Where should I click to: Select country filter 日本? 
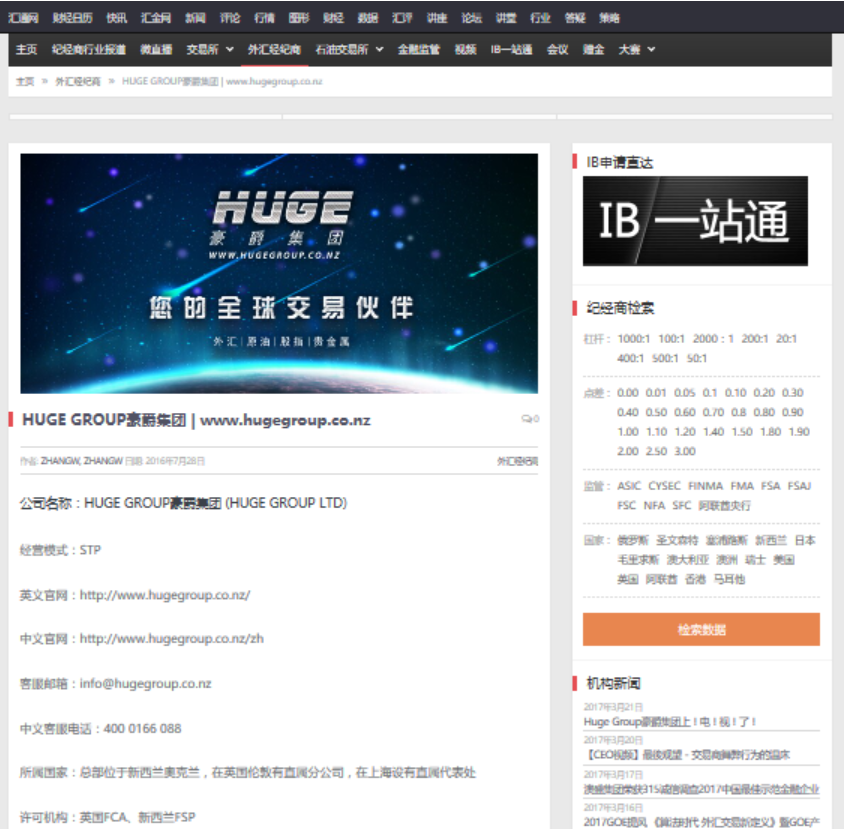coord(805,540)
